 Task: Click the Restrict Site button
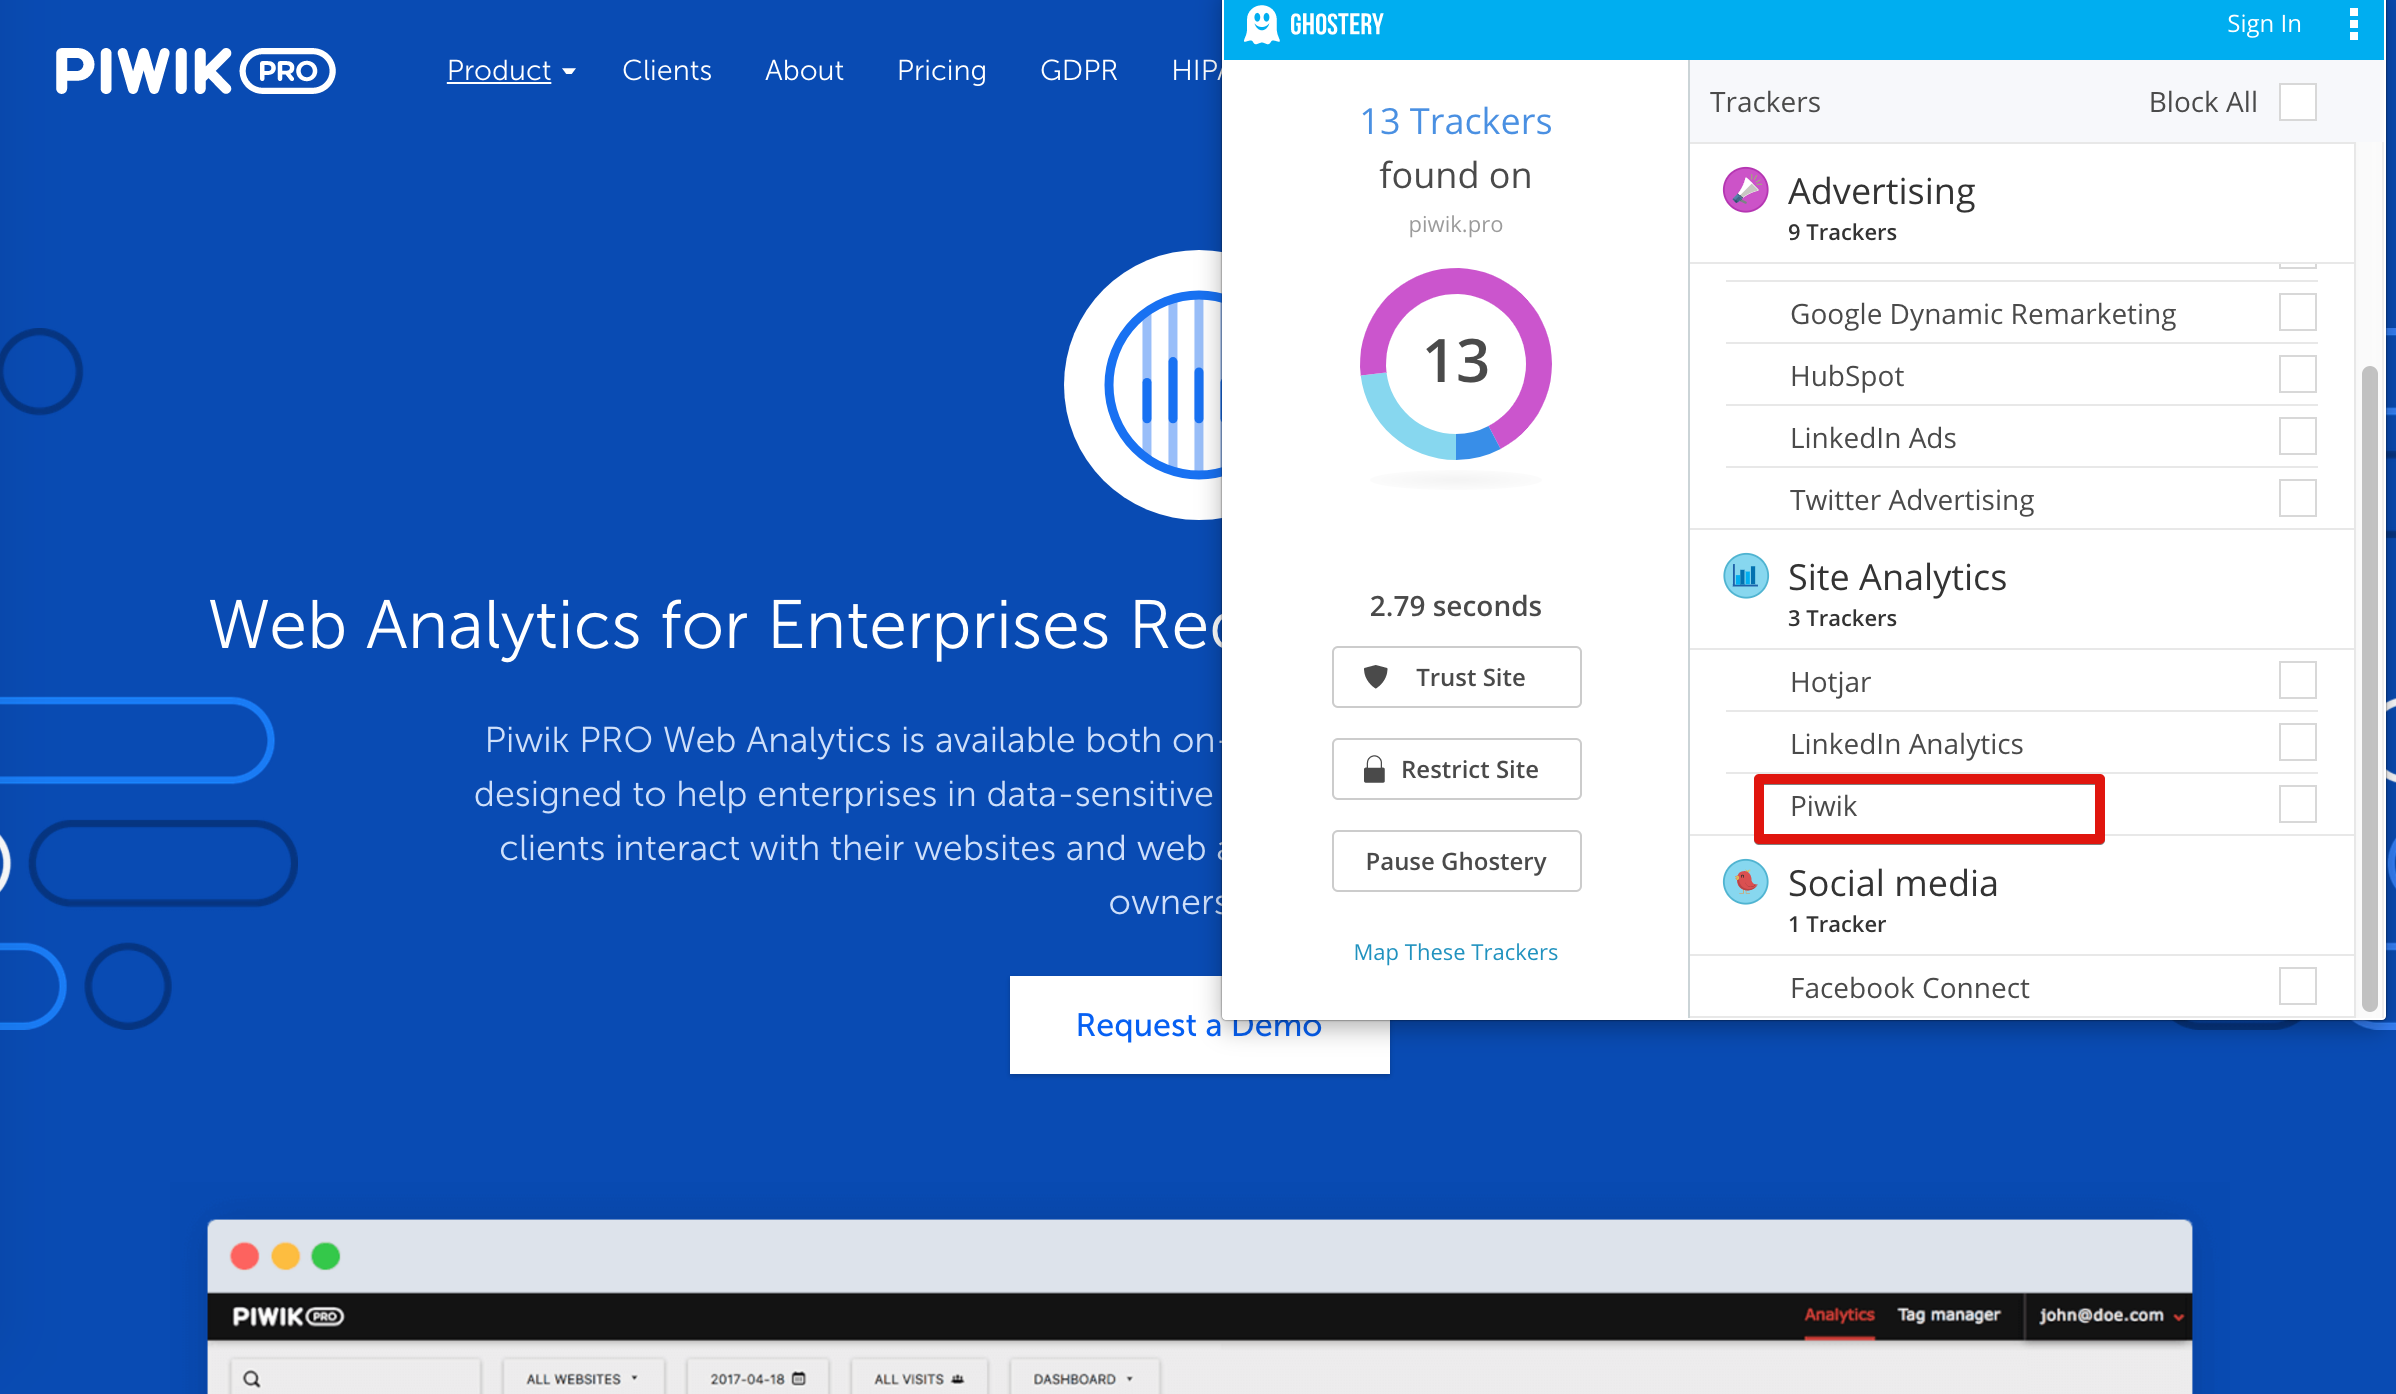click(1457, 769)
